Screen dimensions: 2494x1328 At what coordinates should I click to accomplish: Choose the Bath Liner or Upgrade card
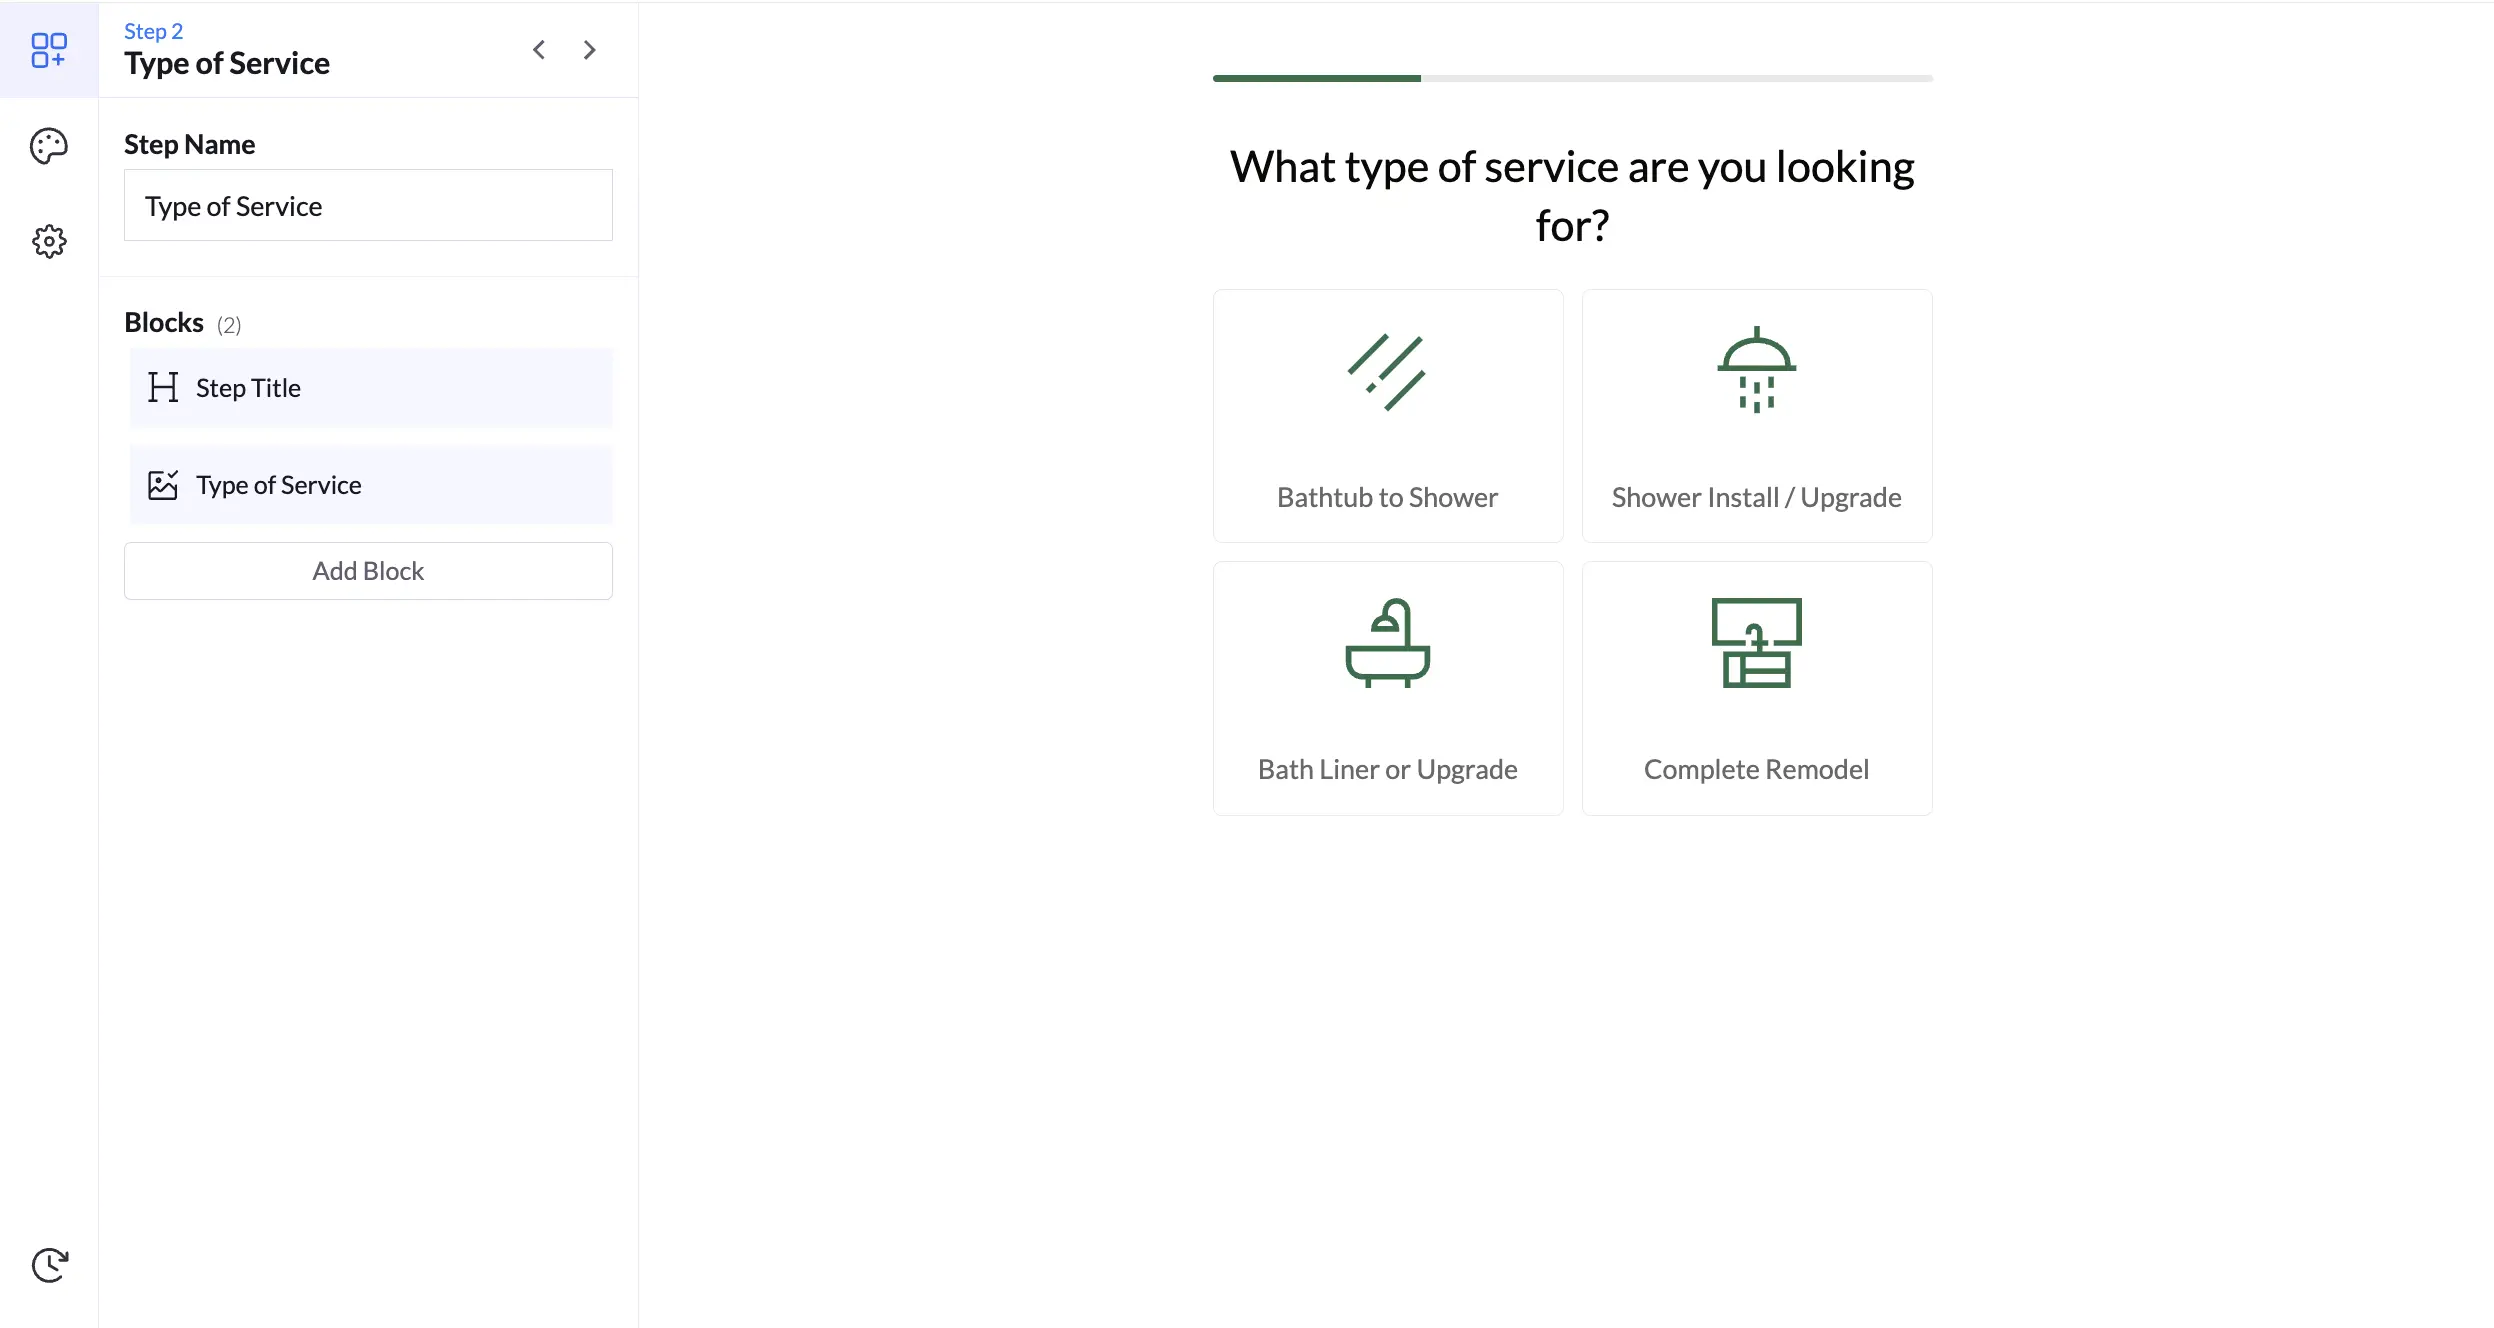click(x=1388, y=688)
